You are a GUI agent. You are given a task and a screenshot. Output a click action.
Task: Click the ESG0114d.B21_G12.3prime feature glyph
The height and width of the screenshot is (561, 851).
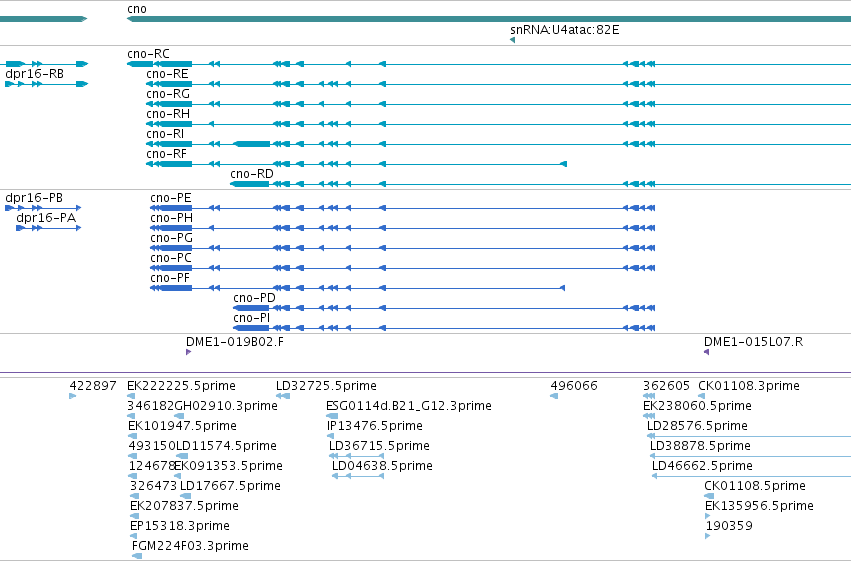pyautogui.click(x=332, y=416)
